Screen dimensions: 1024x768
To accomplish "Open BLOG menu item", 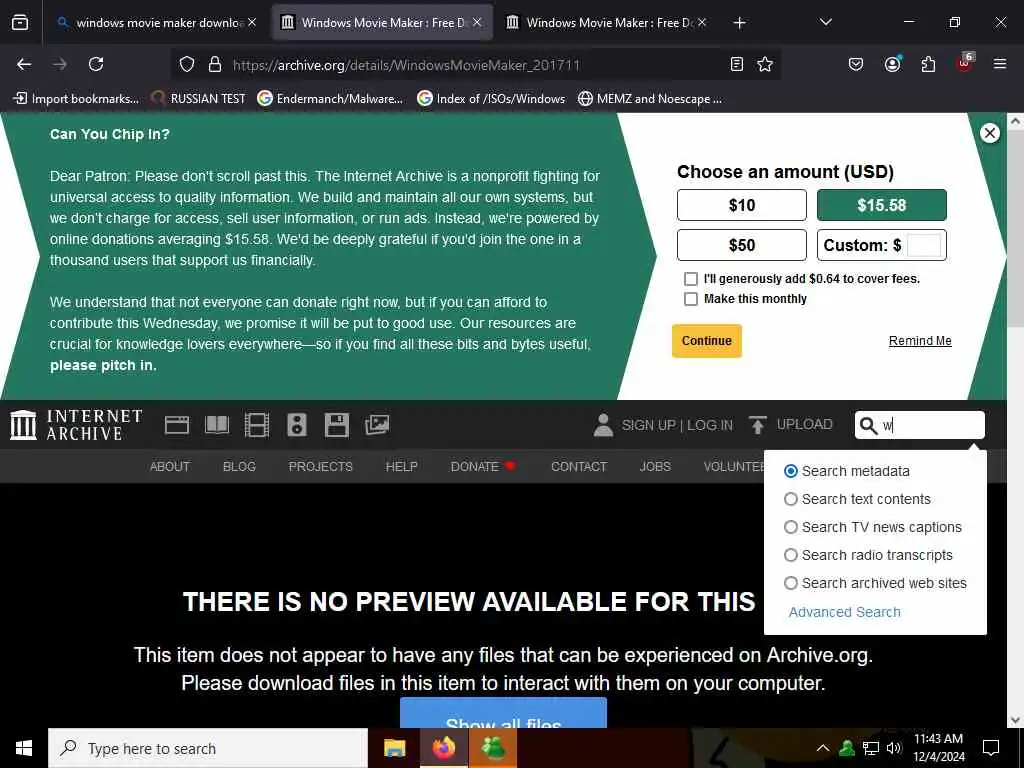I will (x=239, y=467).
